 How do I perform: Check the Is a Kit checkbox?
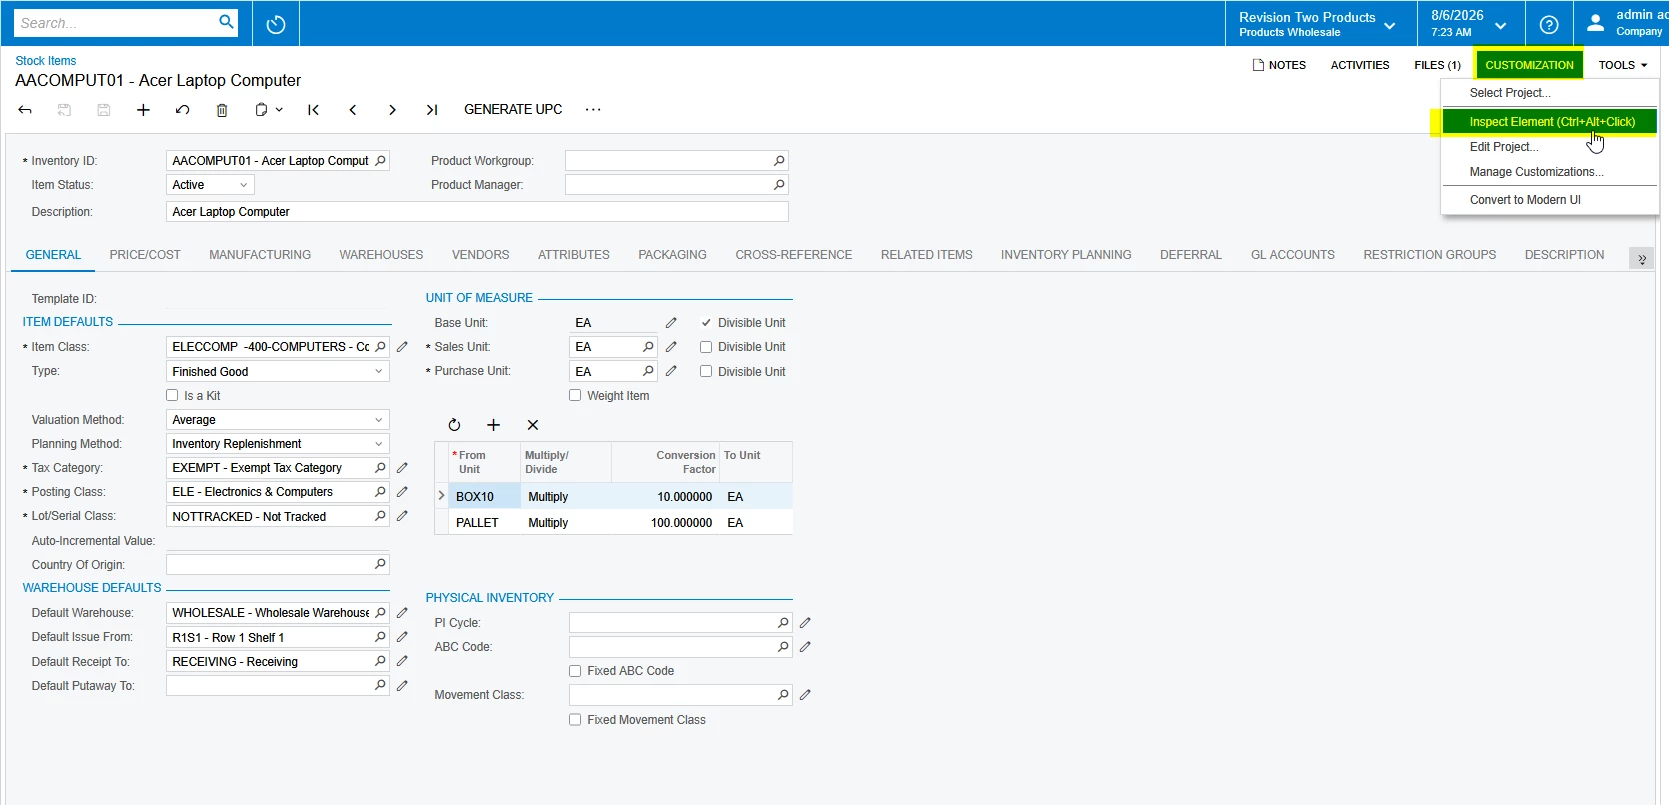172,395
